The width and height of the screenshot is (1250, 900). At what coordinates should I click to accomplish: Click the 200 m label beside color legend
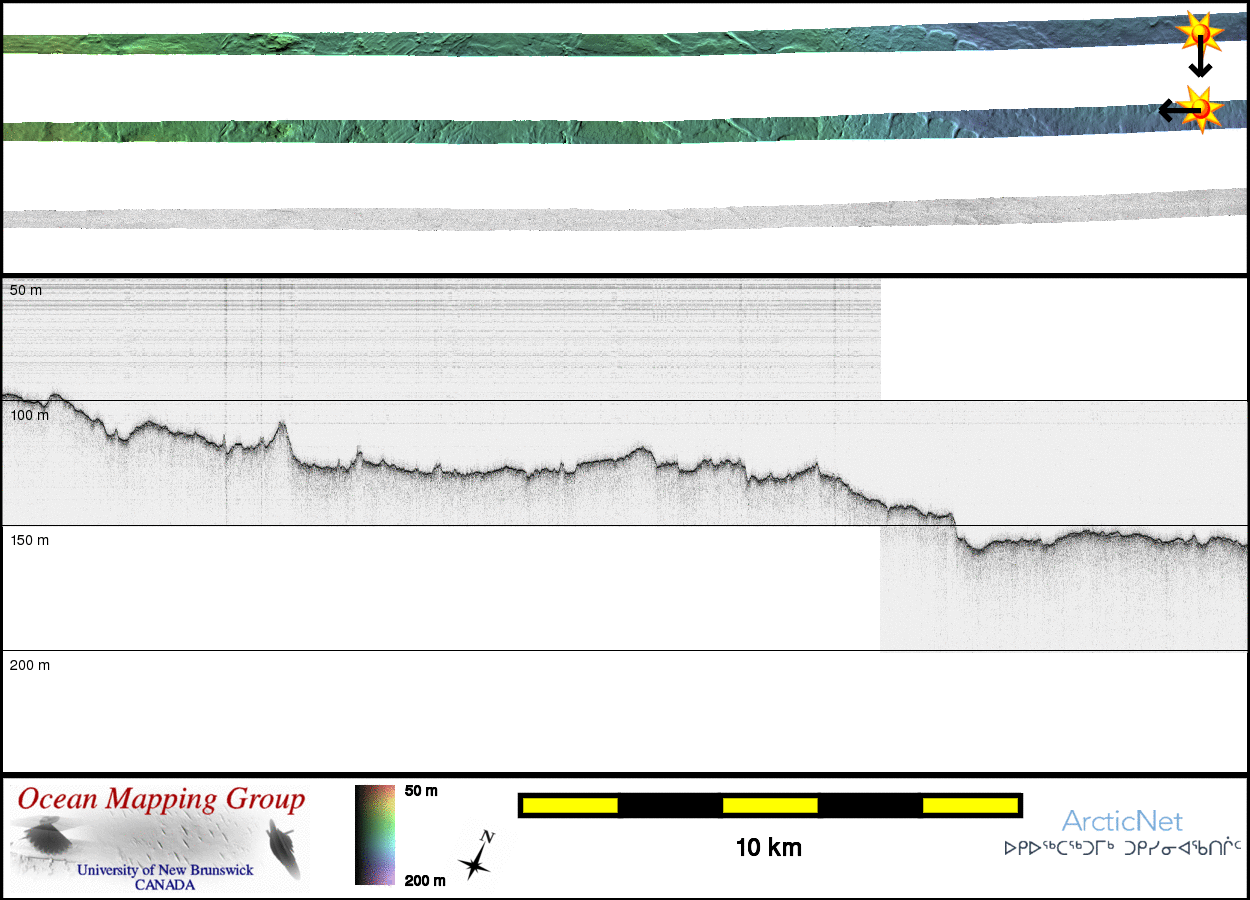click(x=424, y=880)
